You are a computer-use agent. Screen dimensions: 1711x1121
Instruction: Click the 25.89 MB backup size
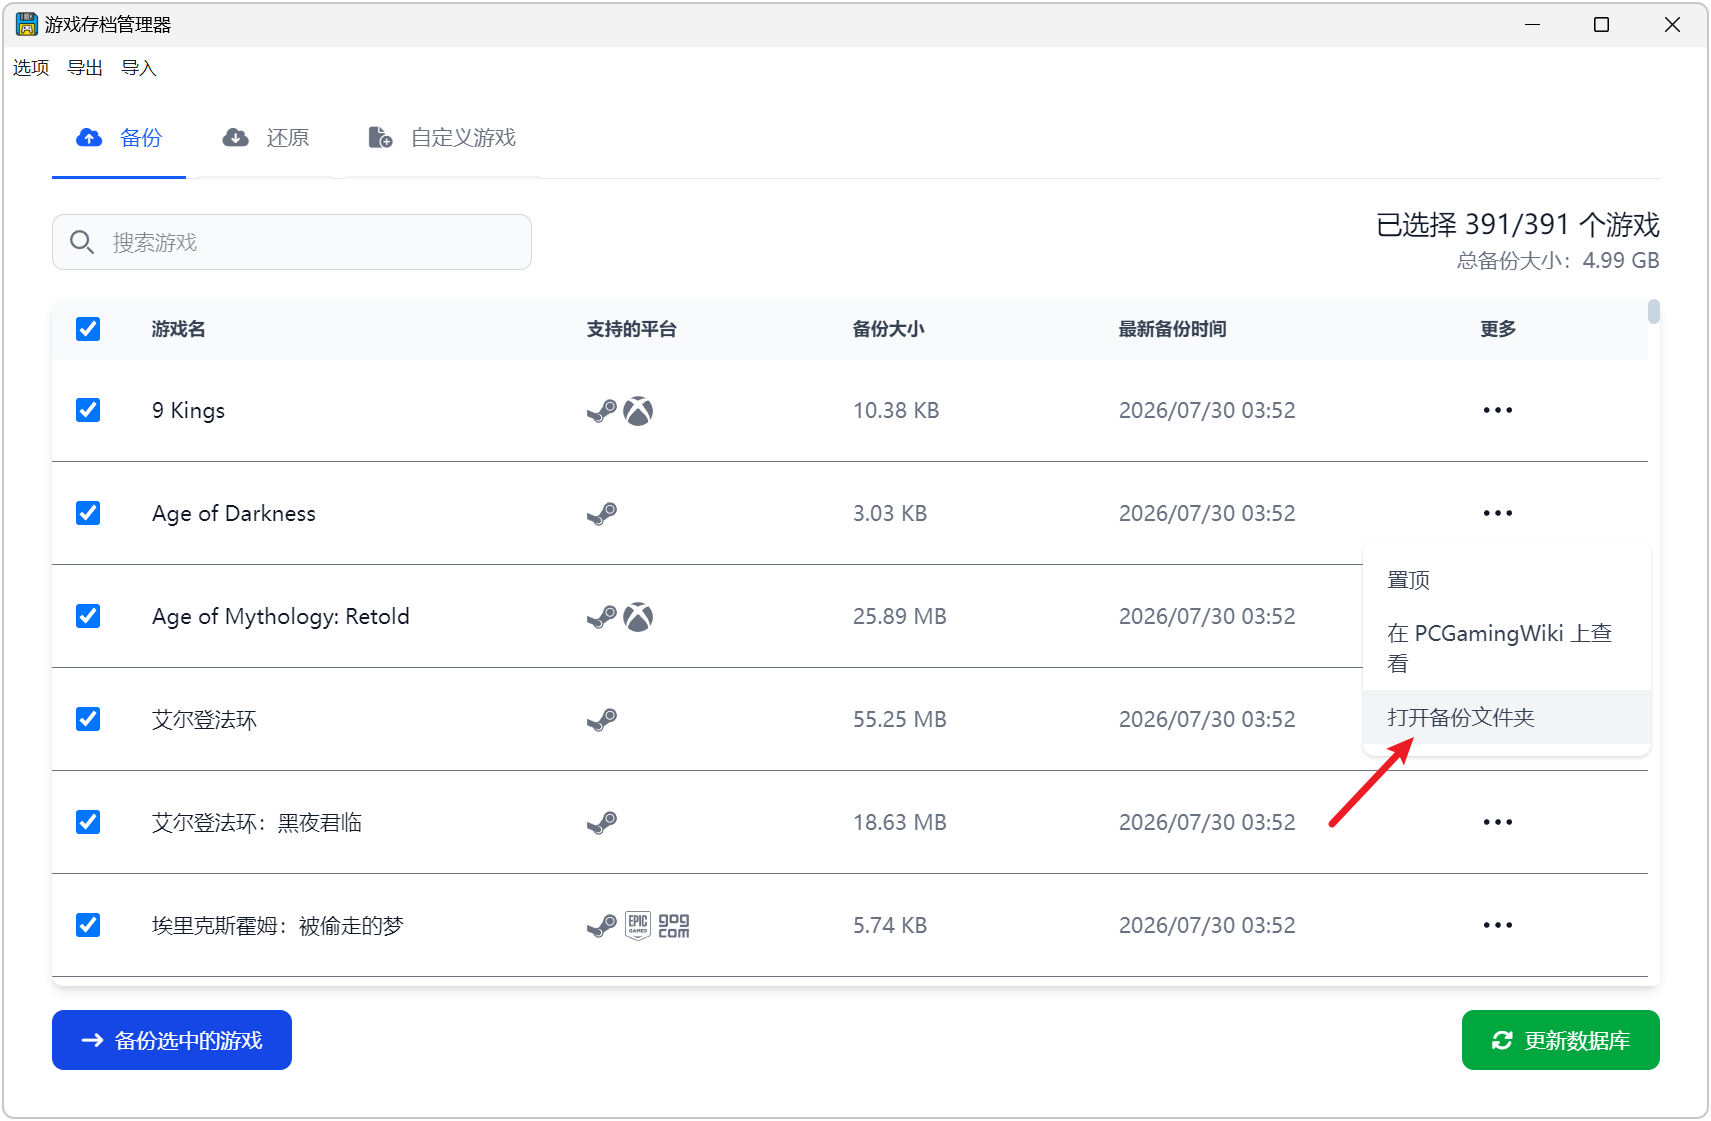pyautogui.click(x=900, y=616)
